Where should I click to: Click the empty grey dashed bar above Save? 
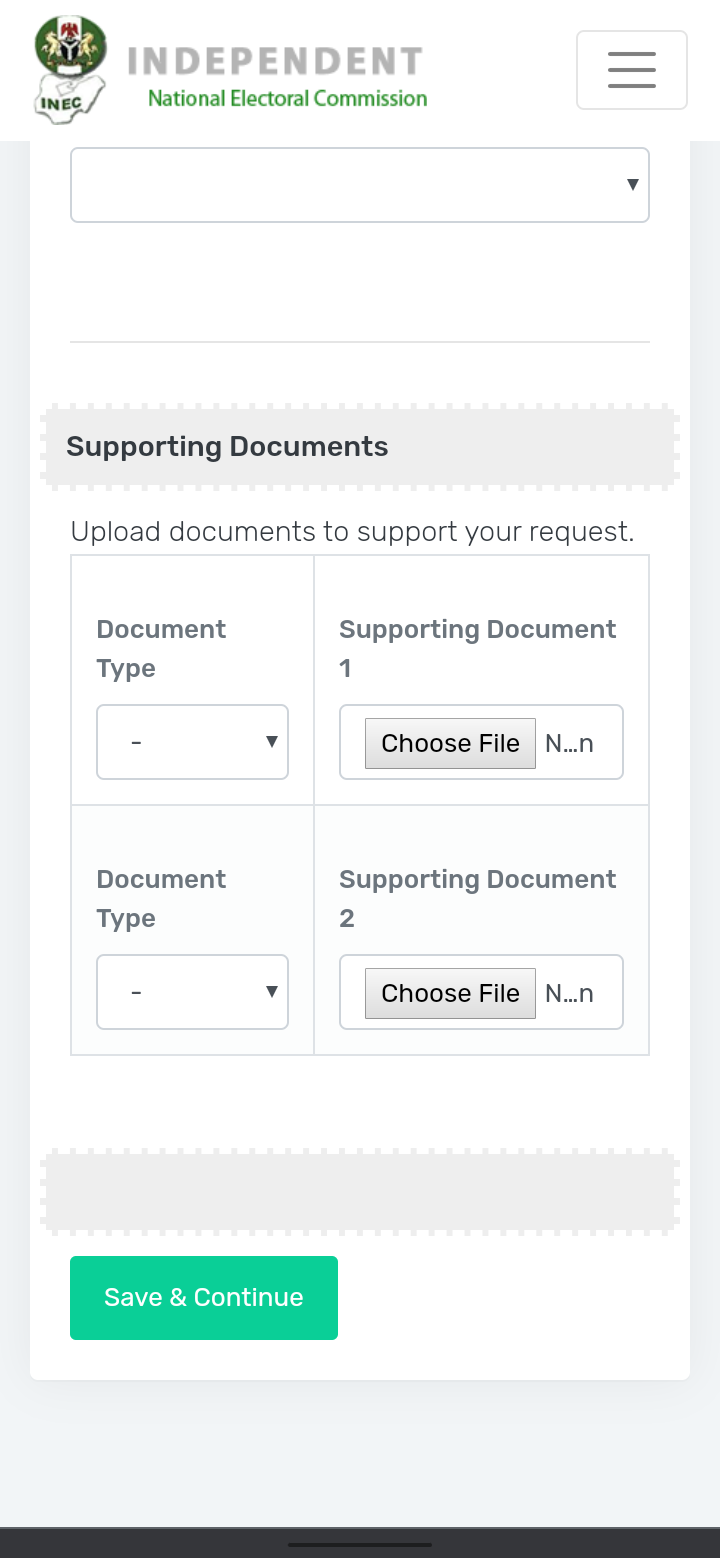click(x=359, y=1192)
